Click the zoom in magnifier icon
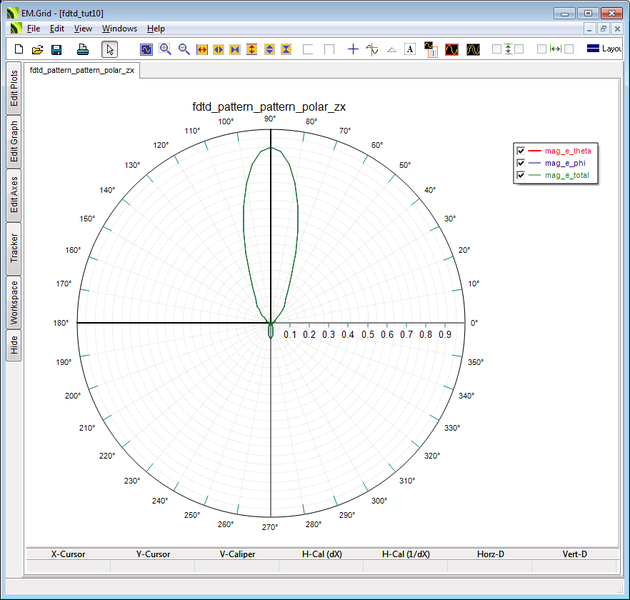The width and height of the screenshot is (630, 600). click(x=165, y=49)
